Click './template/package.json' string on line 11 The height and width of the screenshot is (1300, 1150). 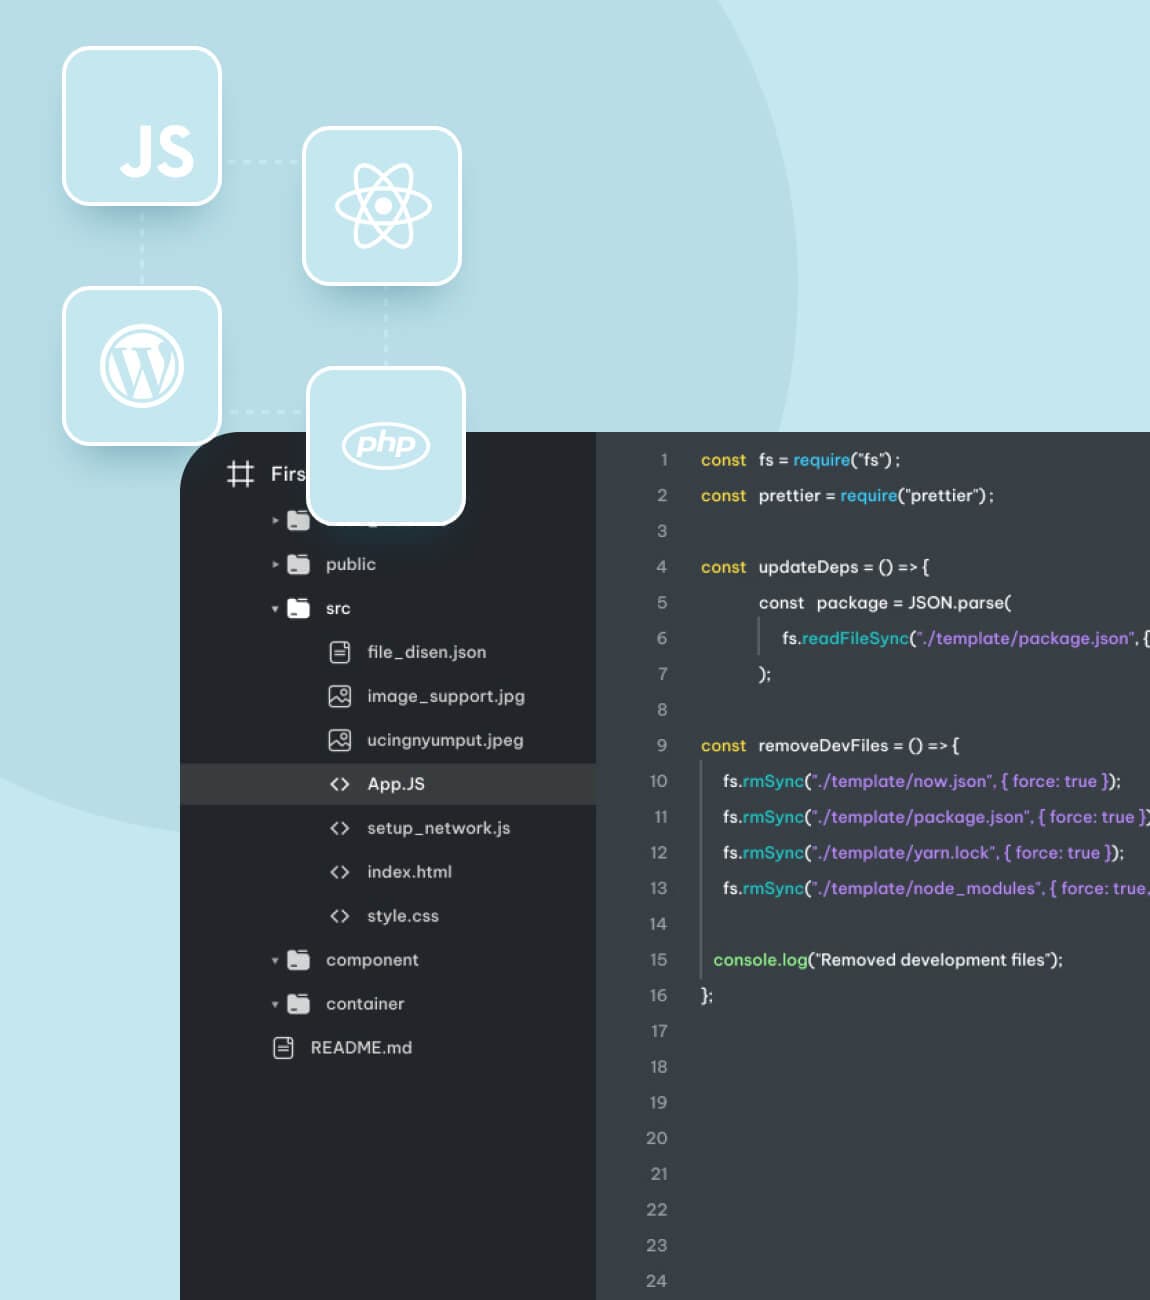coord(921,817)
